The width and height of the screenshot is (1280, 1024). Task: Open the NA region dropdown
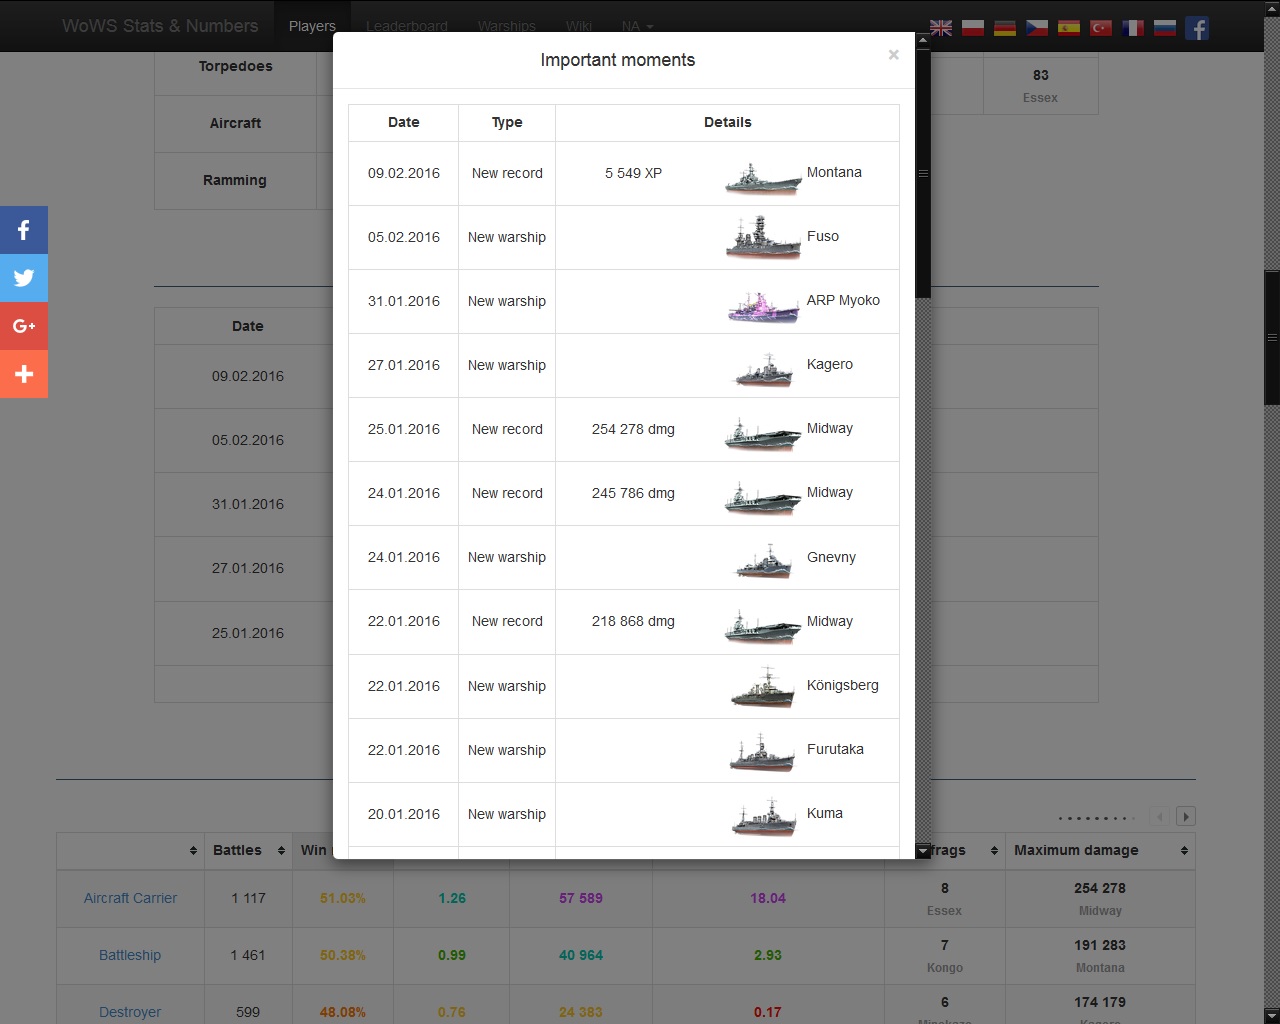click(637, 26)
